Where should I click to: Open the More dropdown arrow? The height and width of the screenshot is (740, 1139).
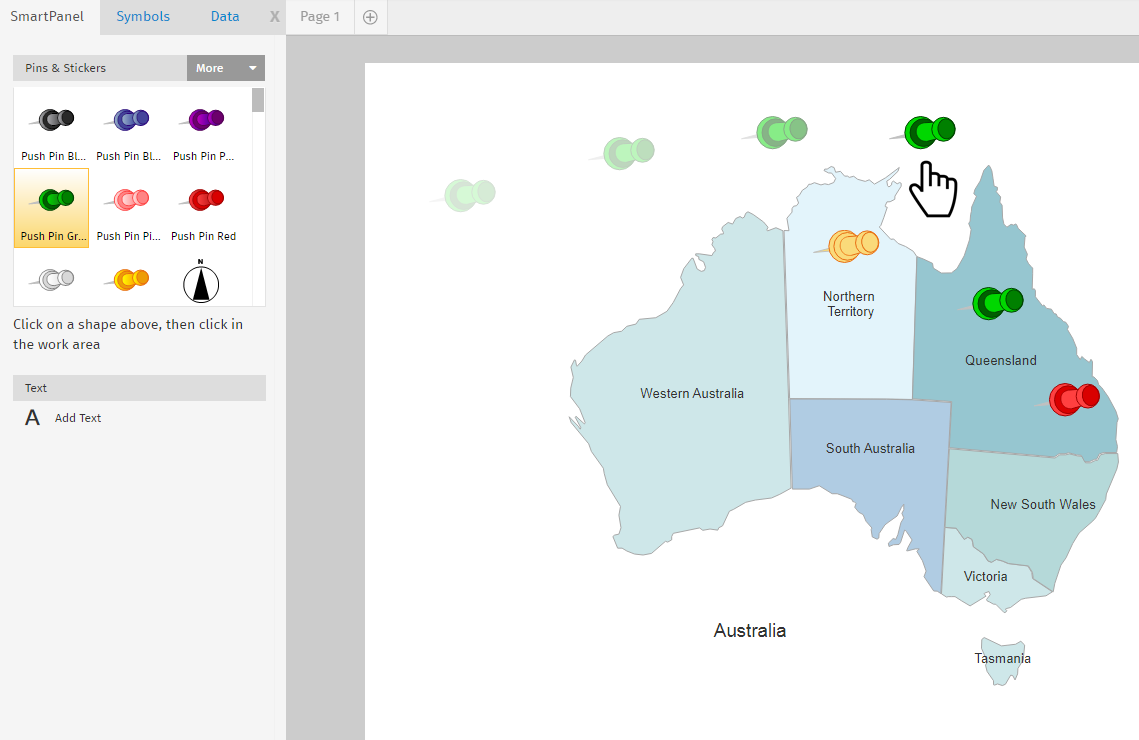(253, 68)
